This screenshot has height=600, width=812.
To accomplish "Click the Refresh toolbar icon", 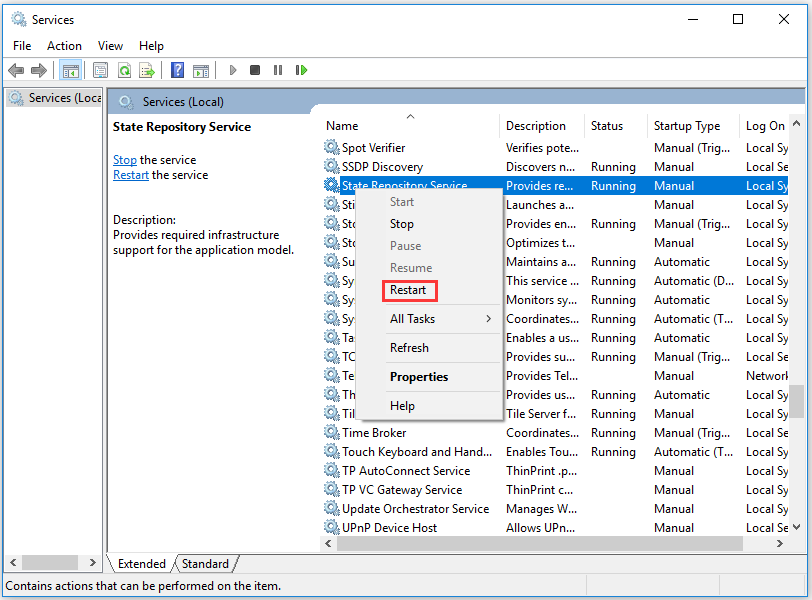I will [124, 70].
